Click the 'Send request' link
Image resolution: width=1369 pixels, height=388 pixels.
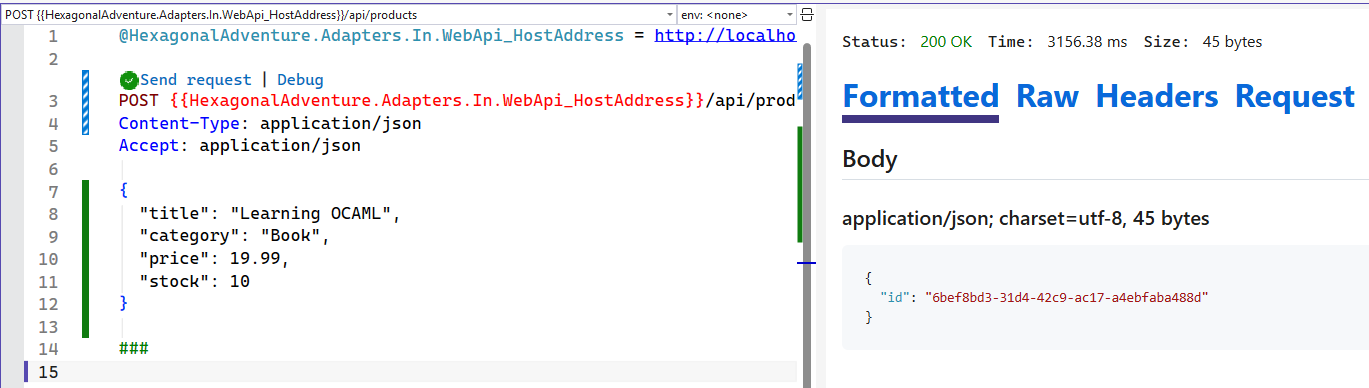(196, 80)
